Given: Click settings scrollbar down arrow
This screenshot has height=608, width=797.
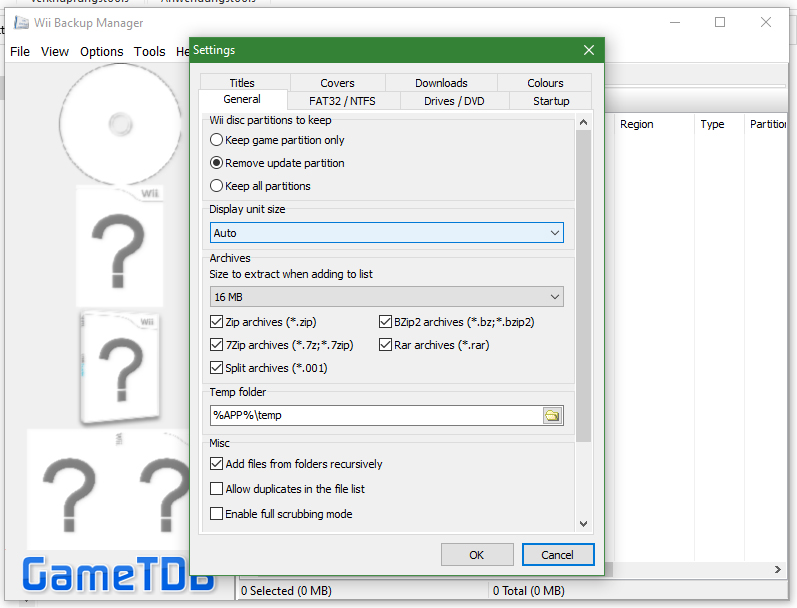Looking at the screenshot, I should [x=584, y=524].
